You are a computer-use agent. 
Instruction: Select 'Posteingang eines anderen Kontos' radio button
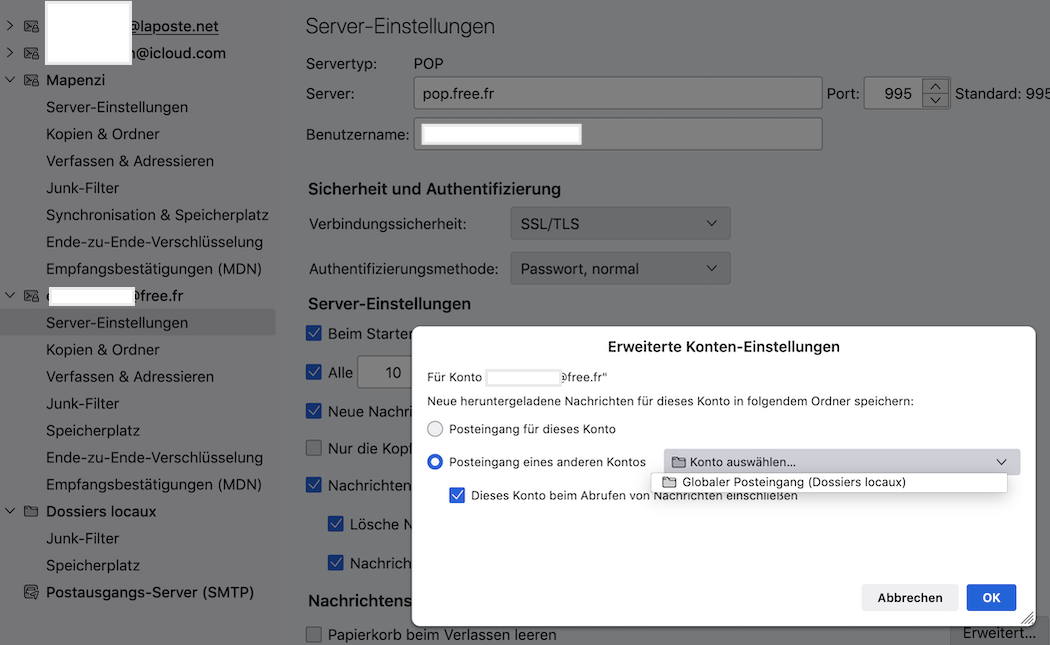click(x=435, y=462)
